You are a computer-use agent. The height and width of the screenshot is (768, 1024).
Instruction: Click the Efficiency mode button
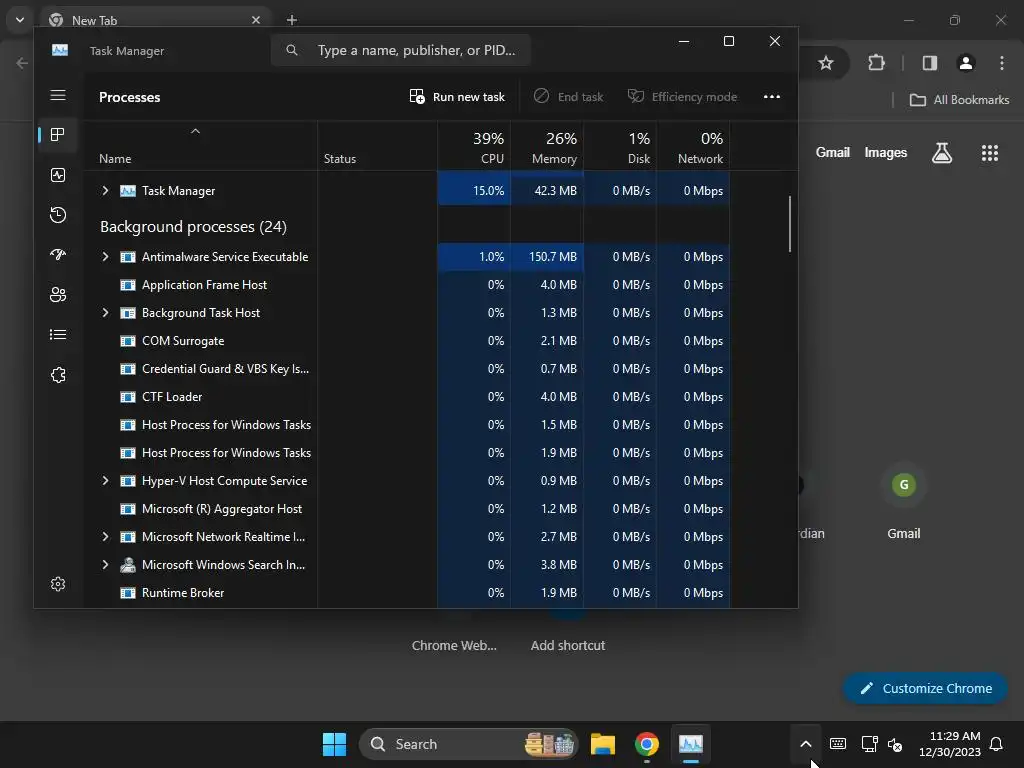click(682, 97)
